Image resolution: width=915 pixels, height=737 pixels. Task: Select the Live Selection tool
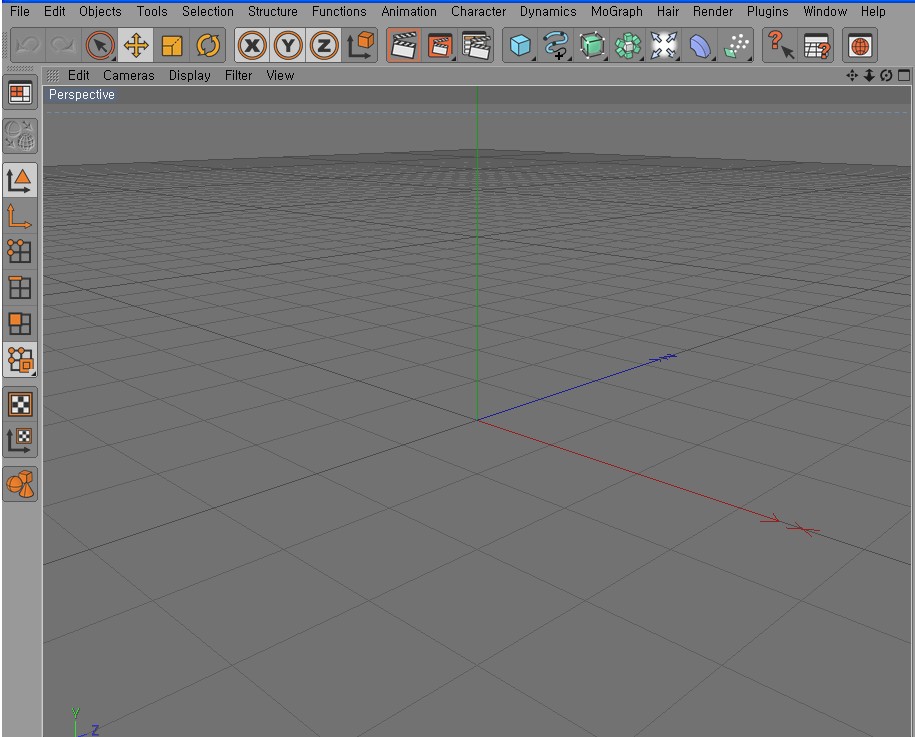(x=100, y=45)
